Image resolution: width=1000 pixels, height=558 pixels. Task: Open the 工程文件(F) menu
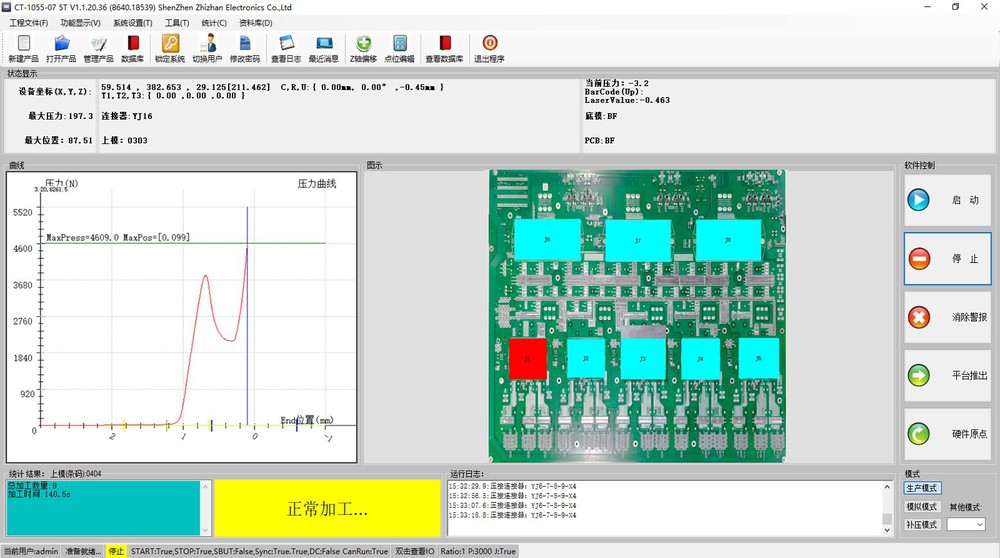point(28,22)
